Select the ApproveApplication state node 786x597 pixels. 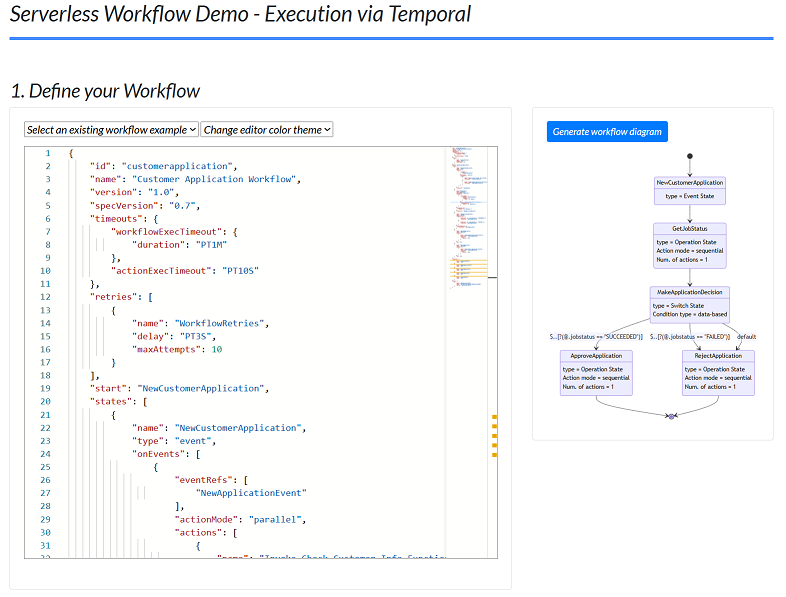(x=596, y=372)
